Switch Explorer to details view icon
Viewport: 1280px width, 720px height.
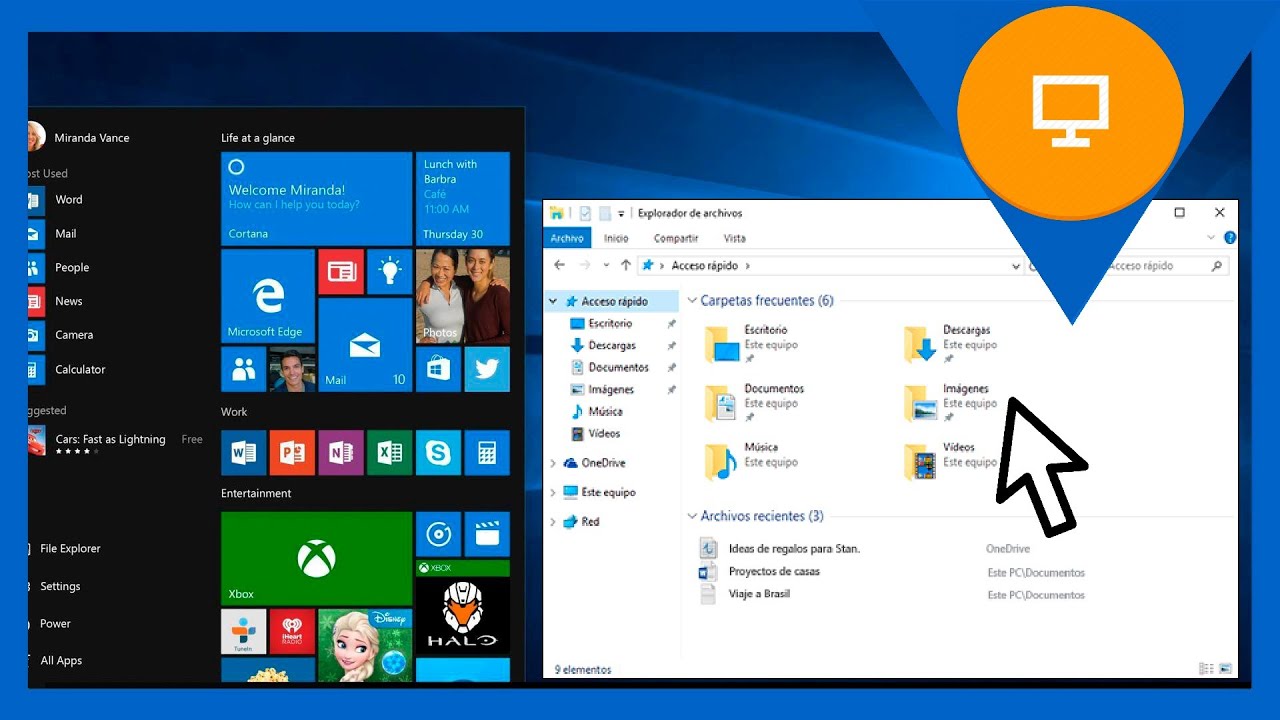pos(1204,669)
